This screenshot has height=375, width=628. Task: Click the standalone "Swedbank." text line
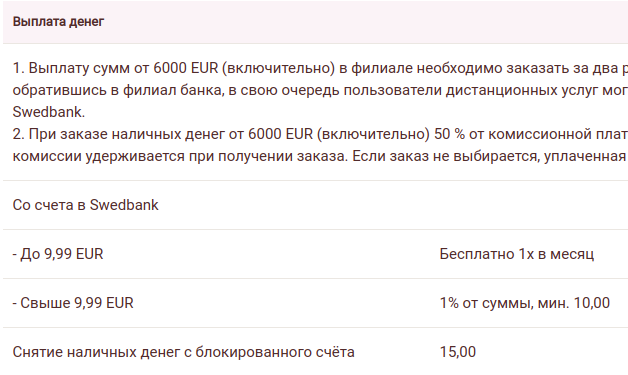pos(49,112)
